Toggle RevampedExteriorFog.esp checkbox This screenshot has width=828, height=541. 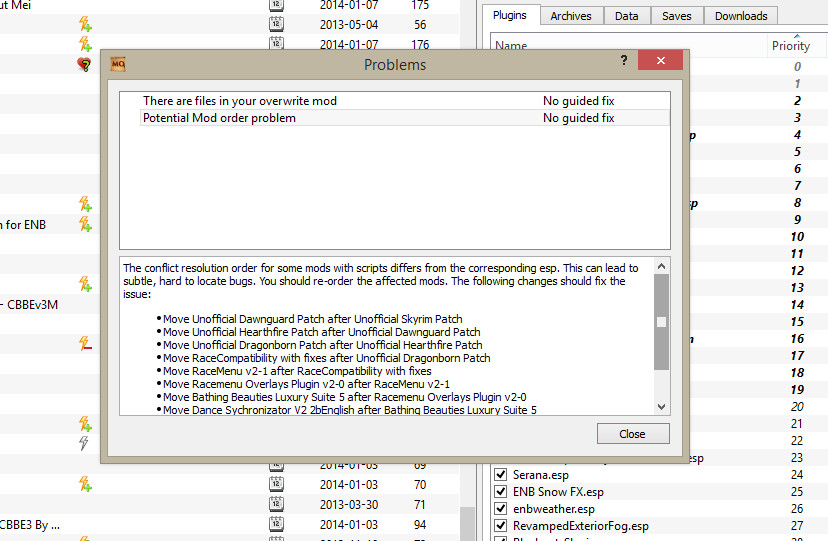pyautogui.click(x=502, y=526)
